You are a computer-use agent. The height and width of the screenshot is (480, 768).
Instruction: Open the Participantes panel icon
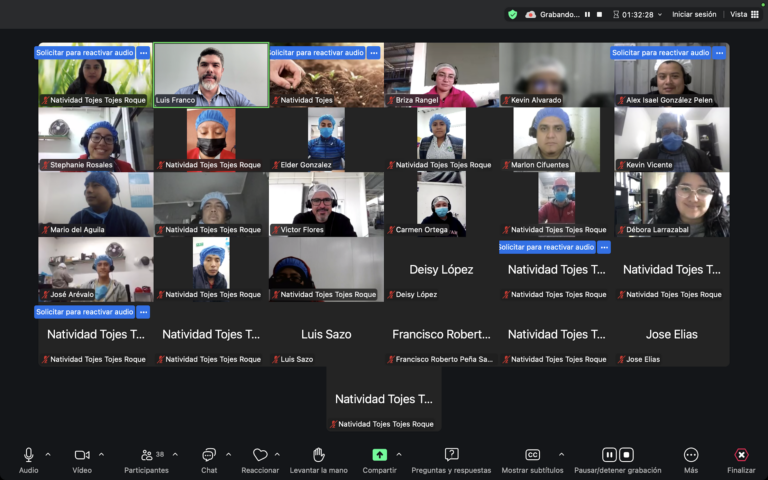(x=146, y=455)
